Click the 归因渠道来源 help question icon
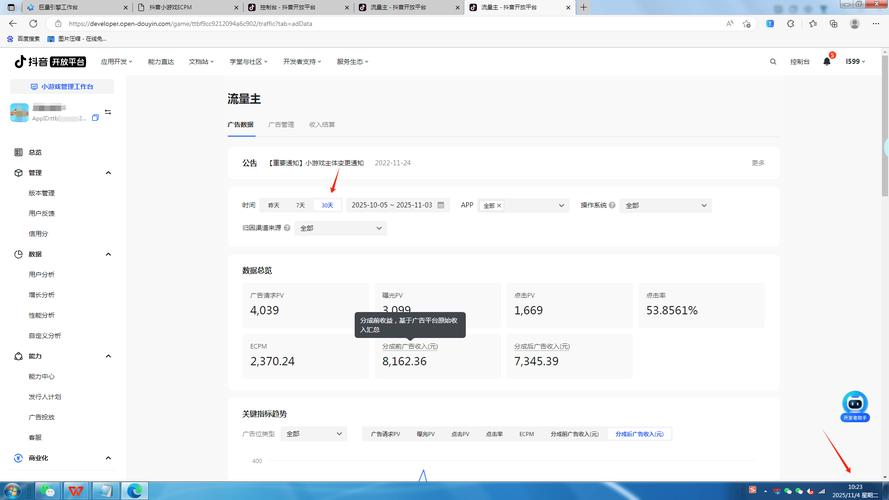The height and width of the screenshot is (500, 889). (287, 228)
